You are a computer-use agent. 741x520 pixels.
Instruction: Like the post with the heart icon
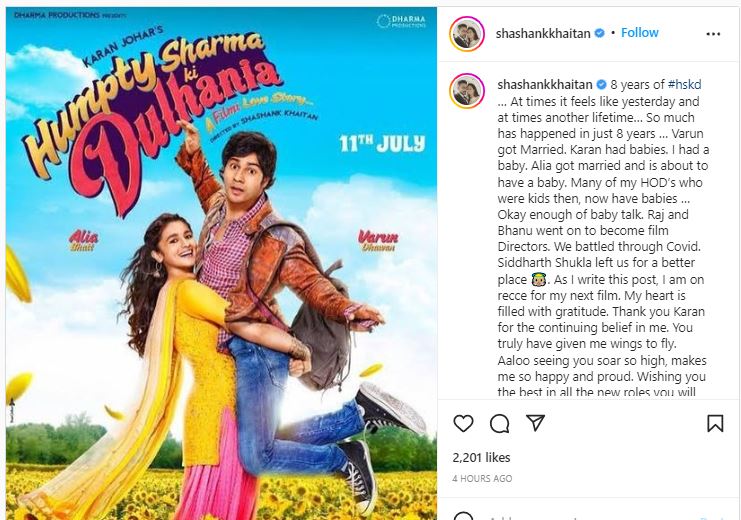pos(463,423)
